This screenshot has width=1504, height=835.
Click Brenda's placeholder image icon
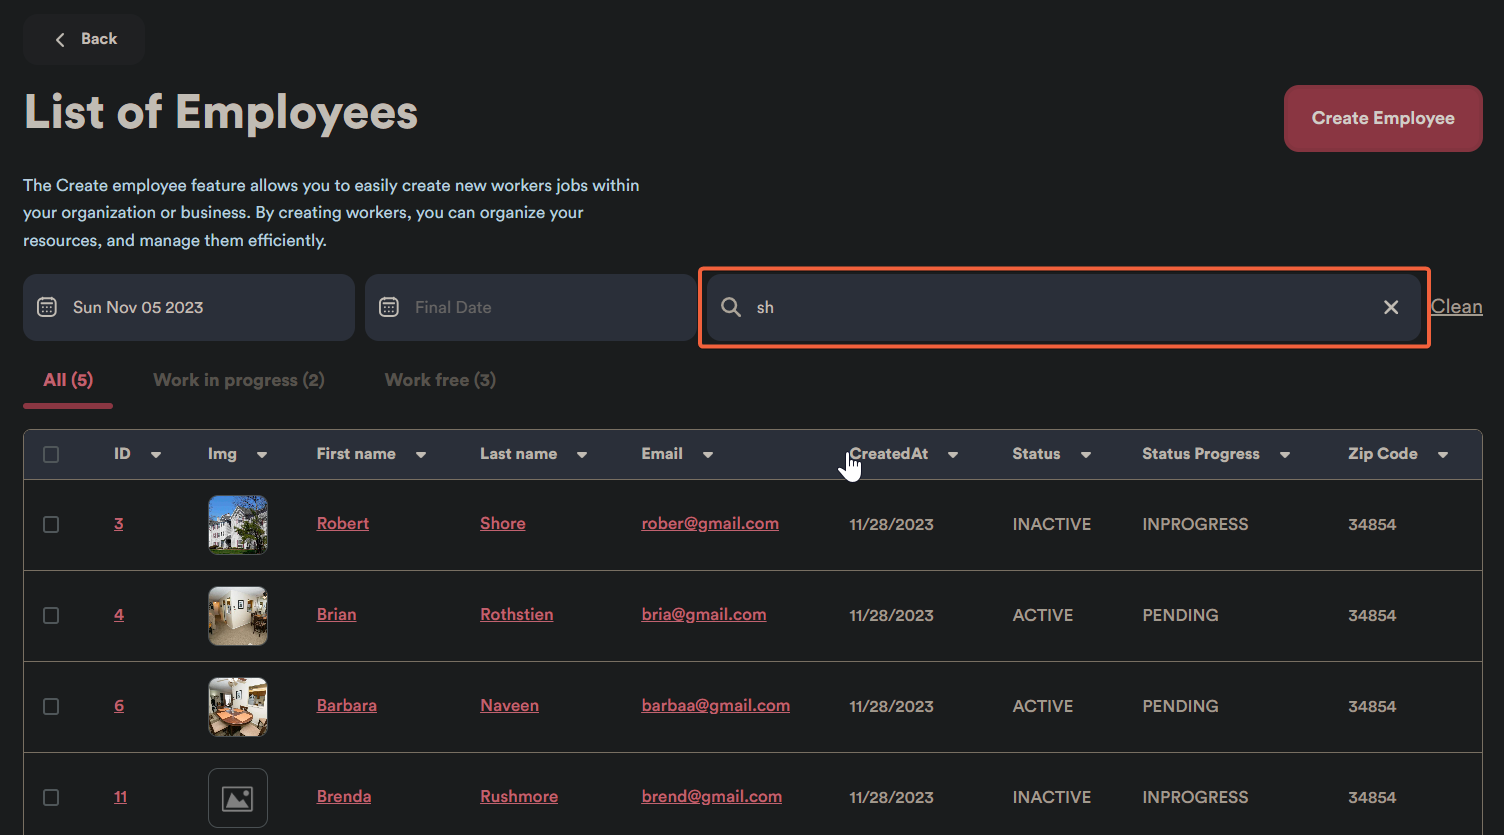coord(238,797)
